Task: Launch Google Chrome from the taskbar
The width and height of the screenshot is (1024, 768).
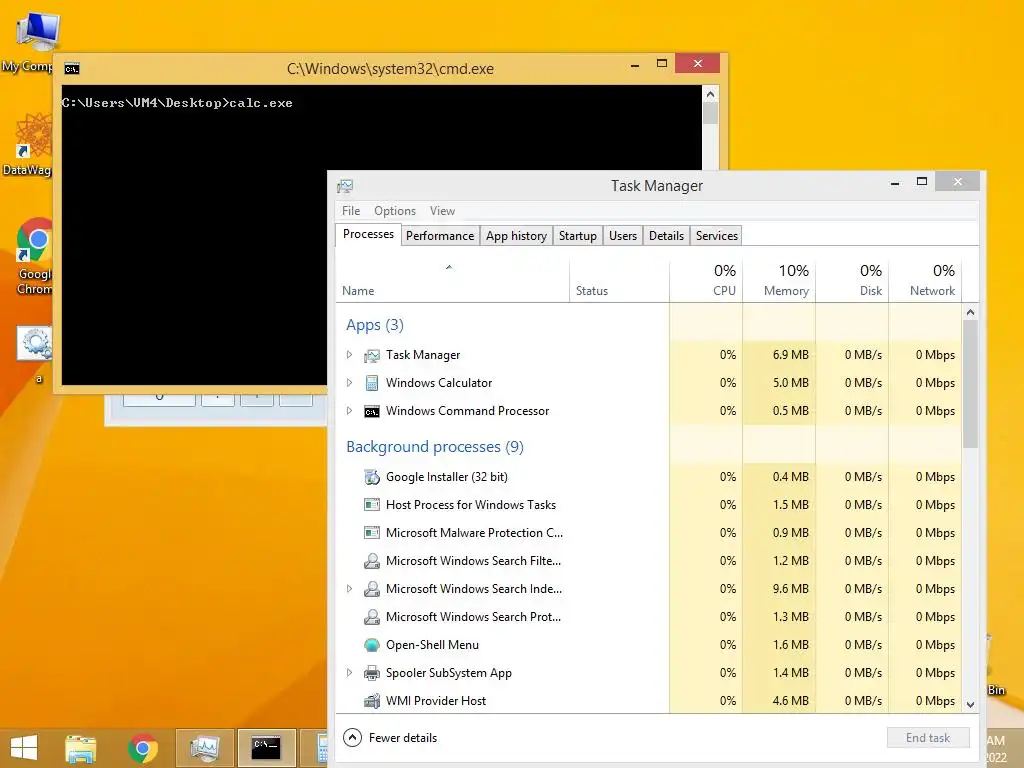Action: click(x=143, y=748)
